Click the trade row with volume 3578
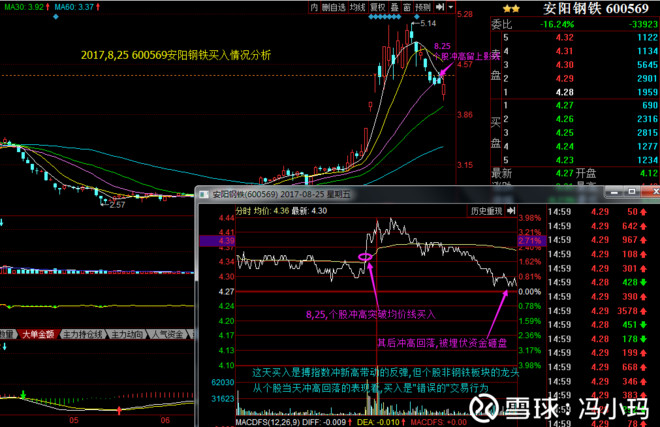The image size is (660, 427). tap(597, 311)
